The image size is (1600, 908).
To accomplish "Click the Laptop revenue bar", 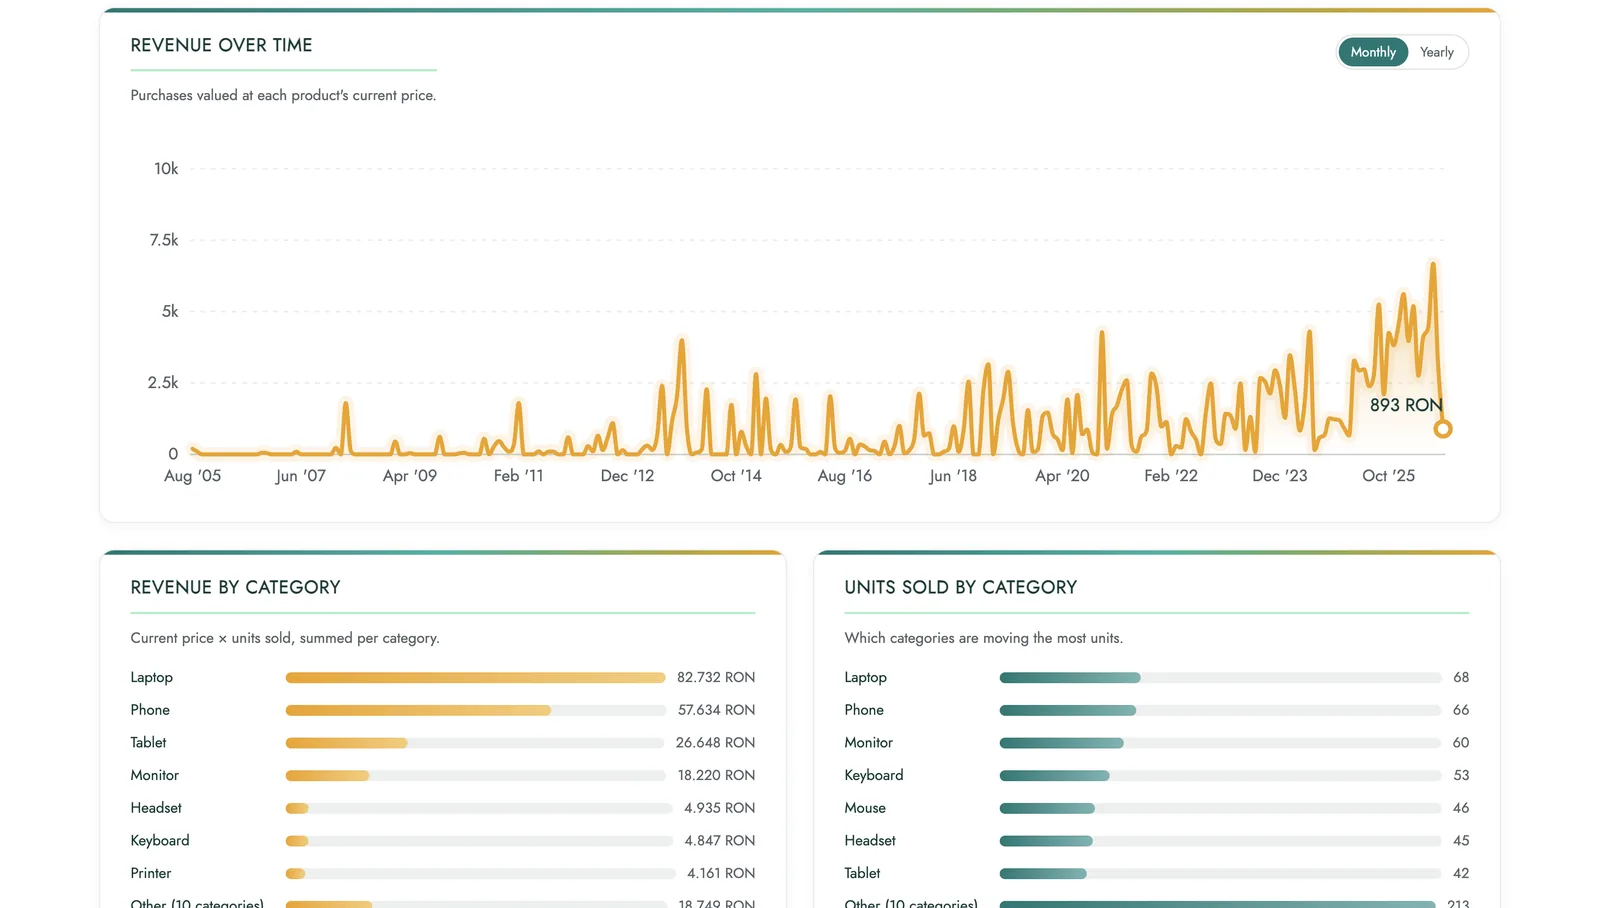I will (475, 678).
